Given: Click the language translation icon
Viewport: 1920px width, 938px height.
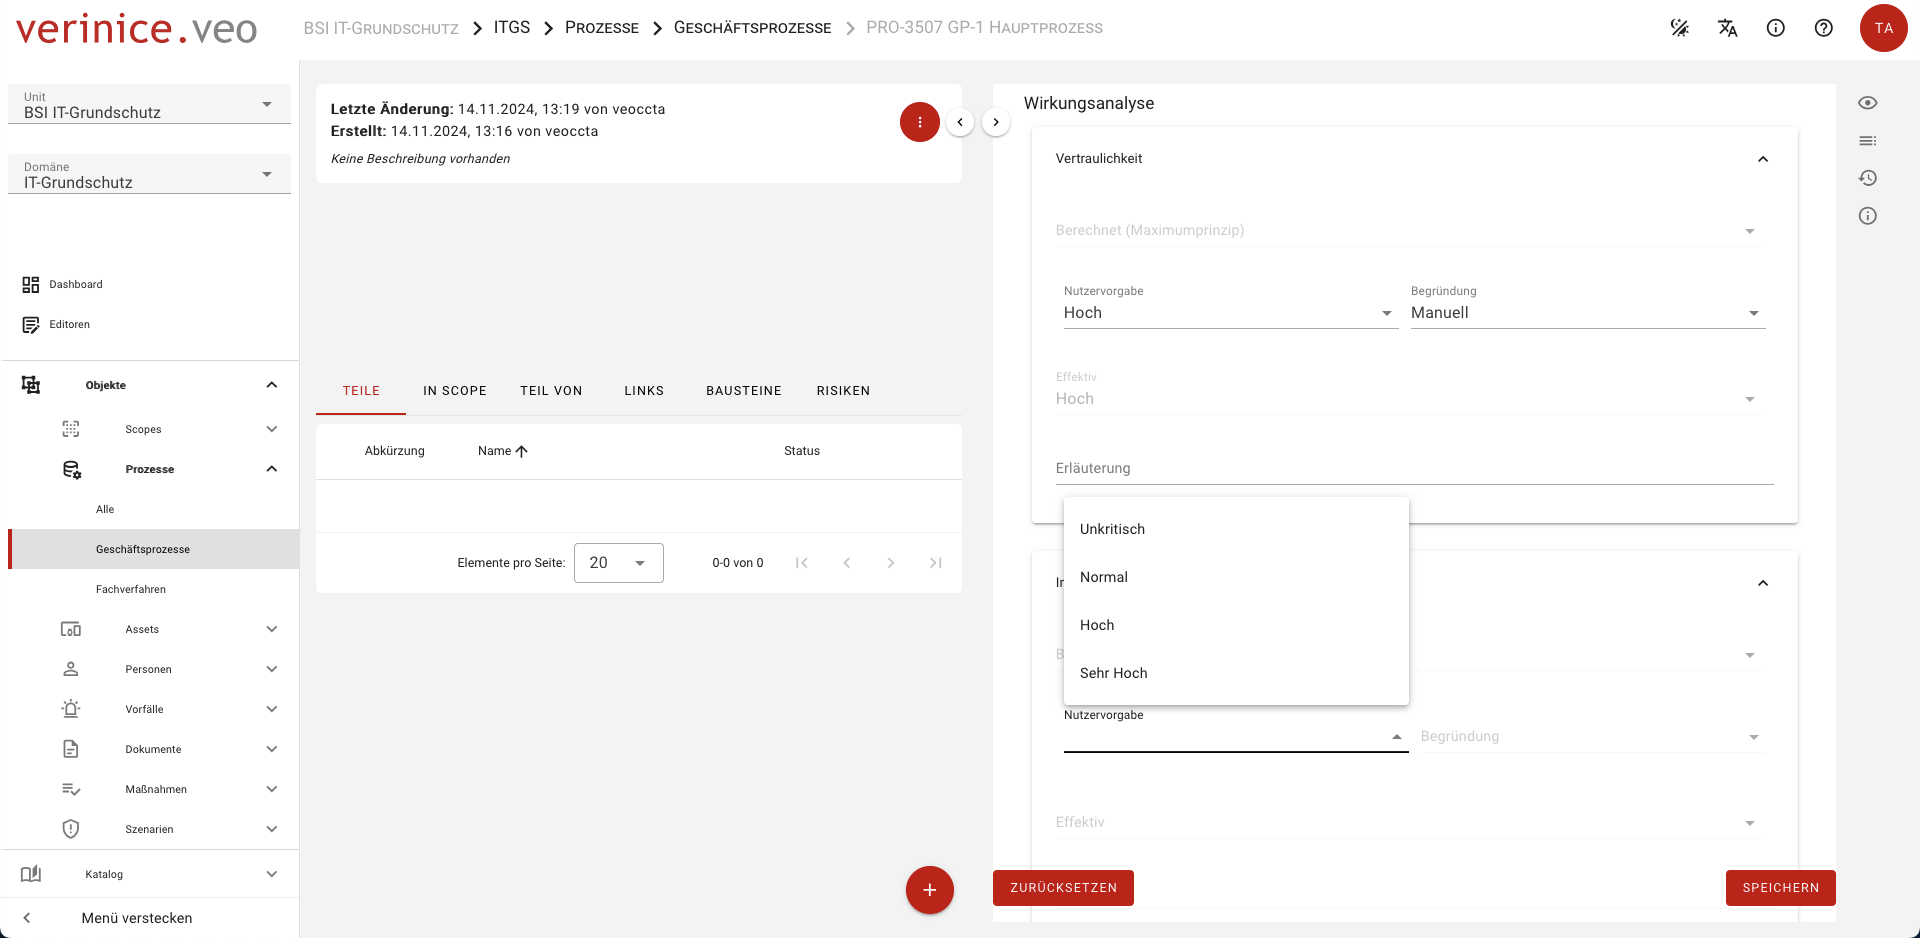Looking at the screenshot, I should point(1727,28).
